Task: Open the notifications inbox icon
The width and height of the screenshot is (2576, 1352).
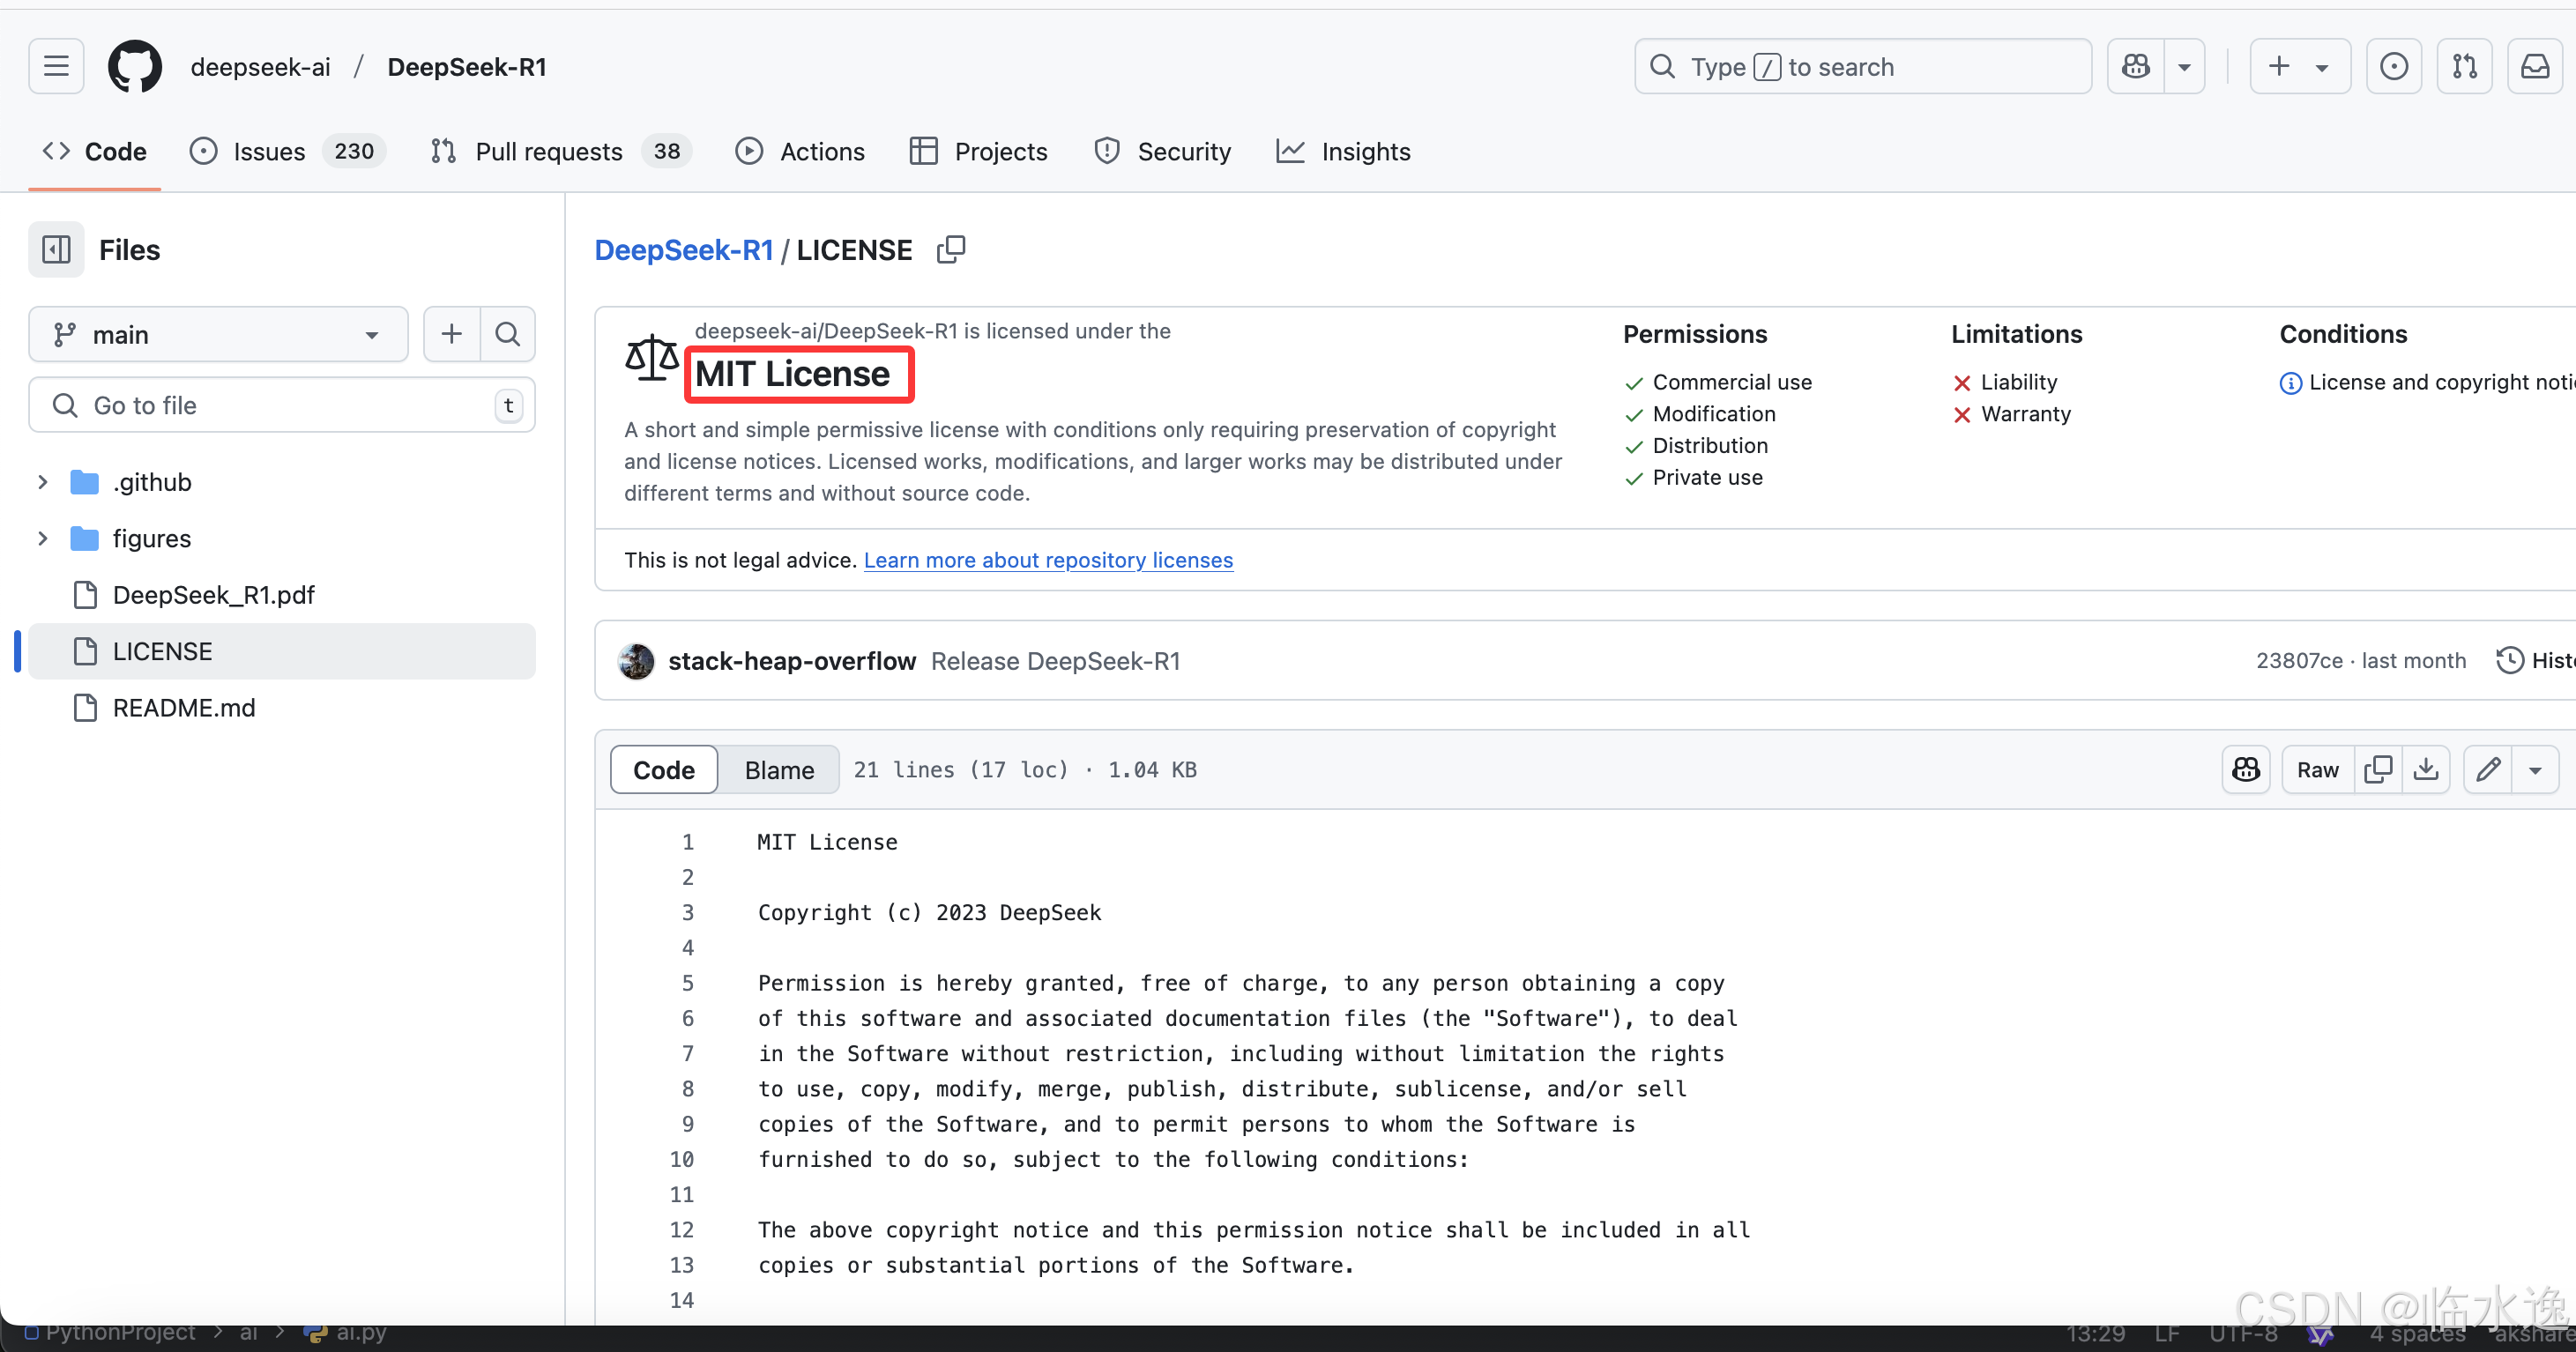Action: (x=2534, y=67)
